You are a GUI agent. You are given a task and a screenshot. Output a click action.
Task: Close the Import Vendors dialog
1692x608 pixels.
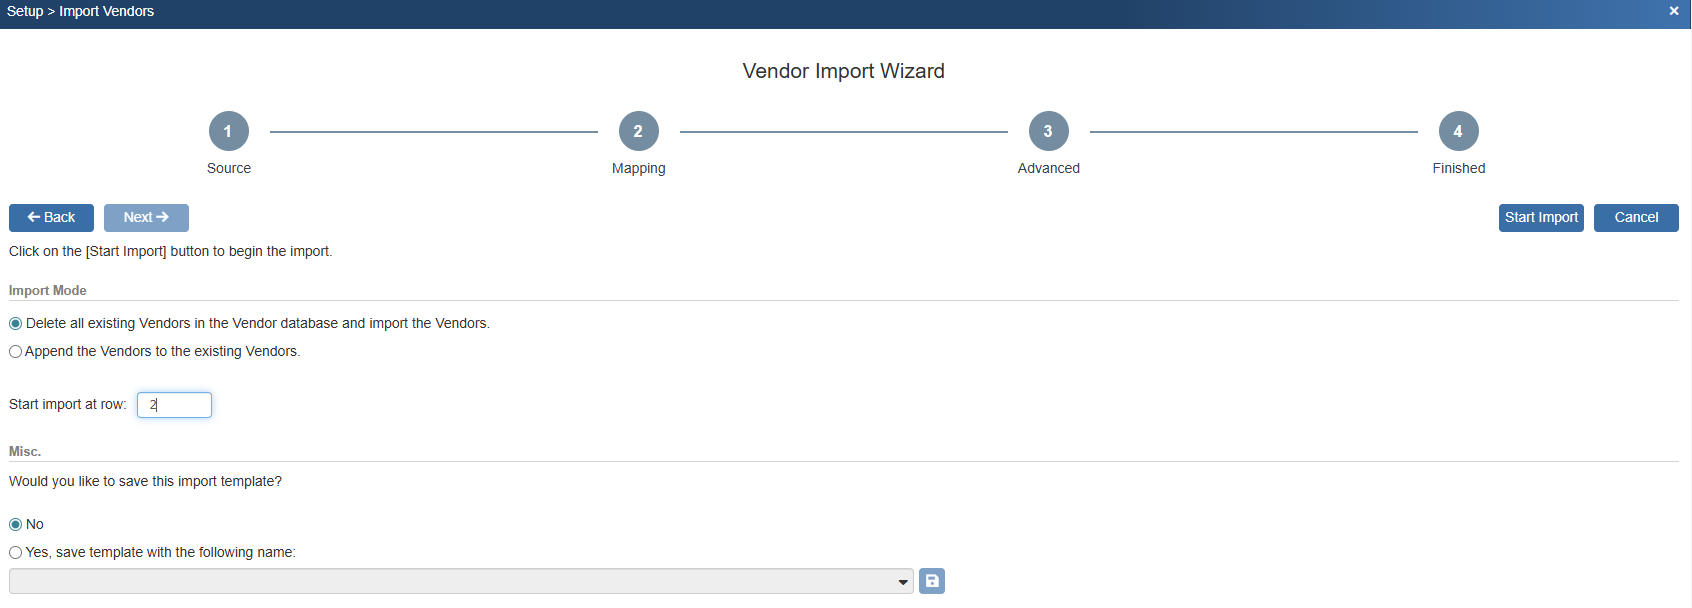(x=1674, y=11)
